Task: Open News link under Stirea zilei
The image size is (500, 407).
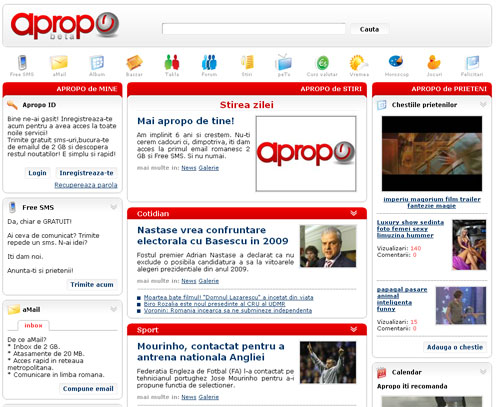Action: pyautogui.click(x=189, y=168)
